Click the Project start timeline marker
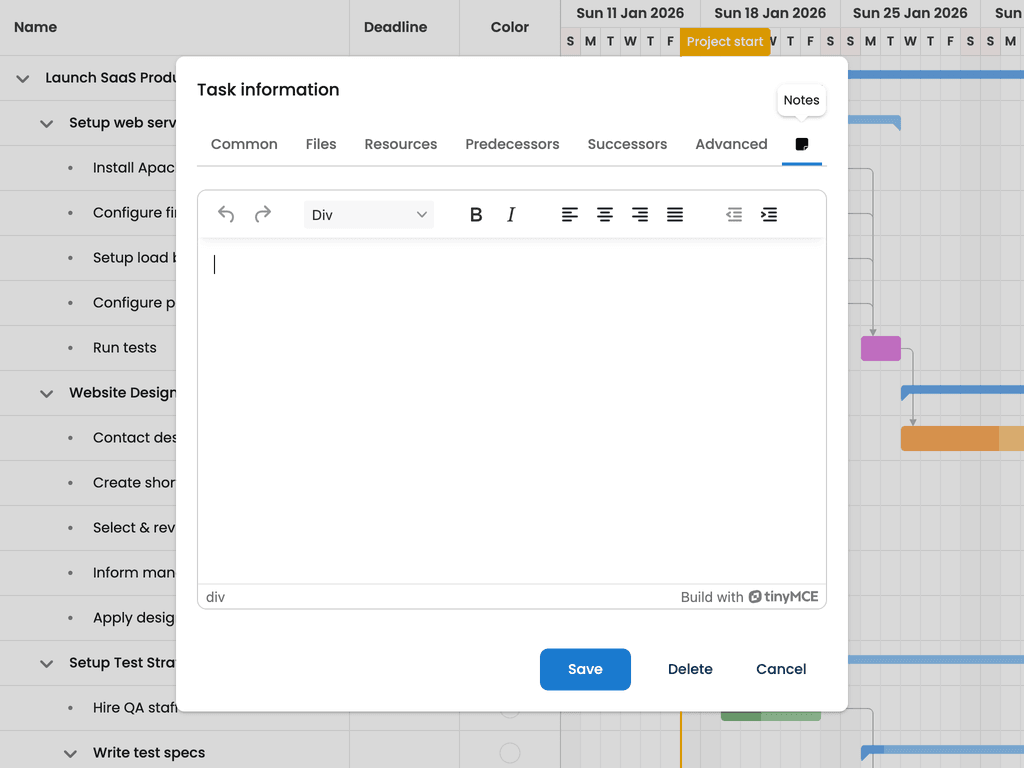1024x768 pixels. coord(725,42)
